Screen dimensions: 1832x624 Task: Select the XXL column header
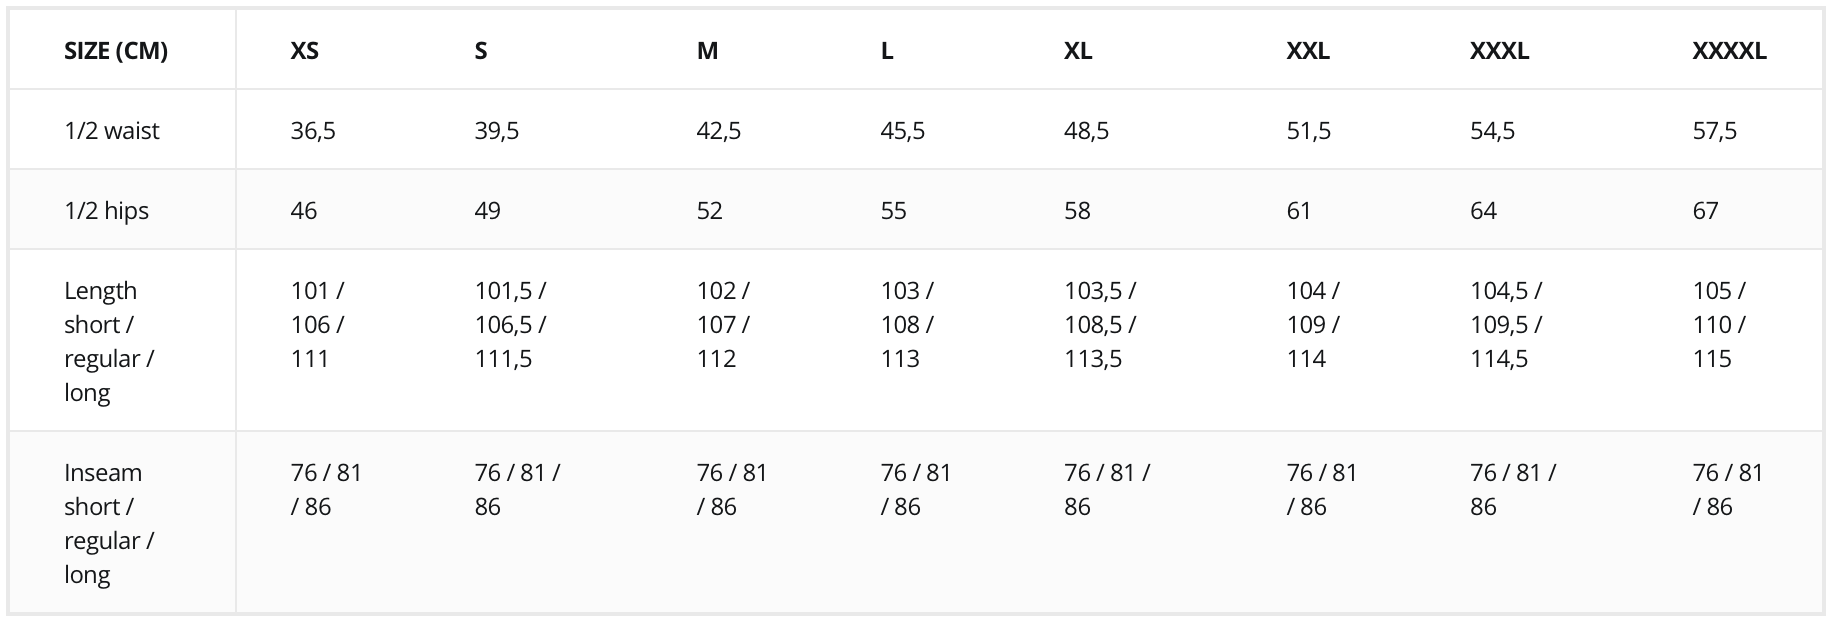point(1308,51)
